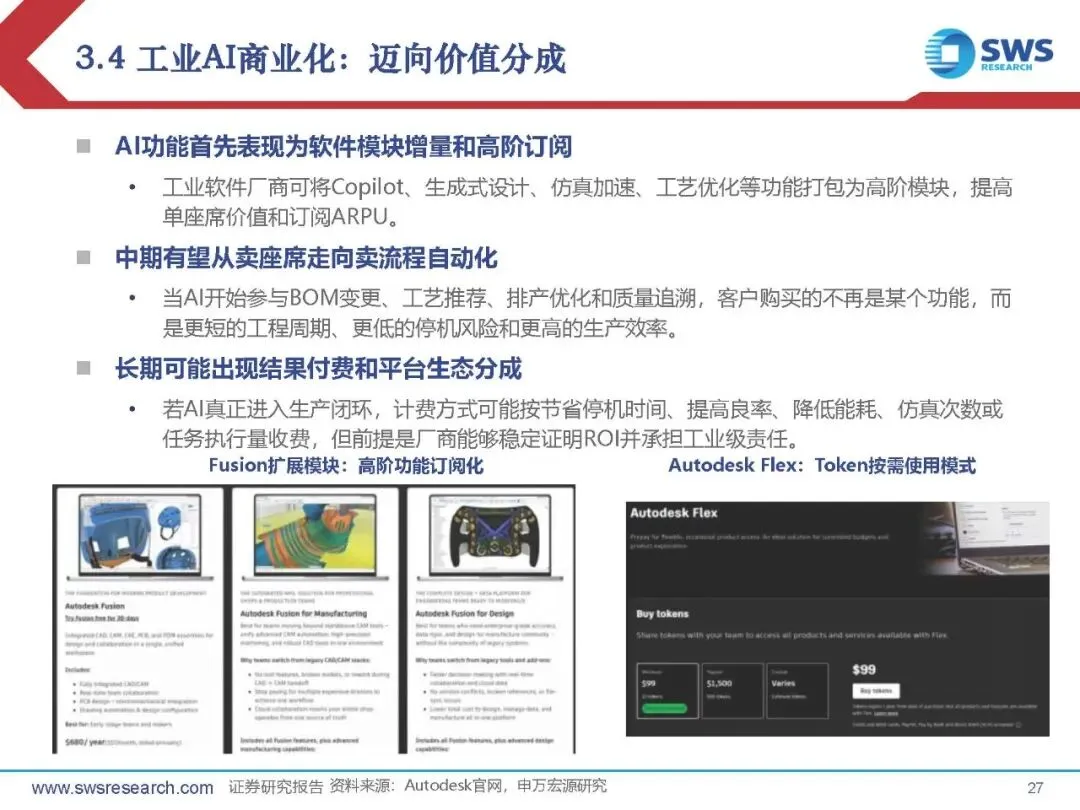The image size is (1080, 810).
Task: Select heading '长期可能出现结果付费和平台生态分成'
Action: [x=318, y=368]
